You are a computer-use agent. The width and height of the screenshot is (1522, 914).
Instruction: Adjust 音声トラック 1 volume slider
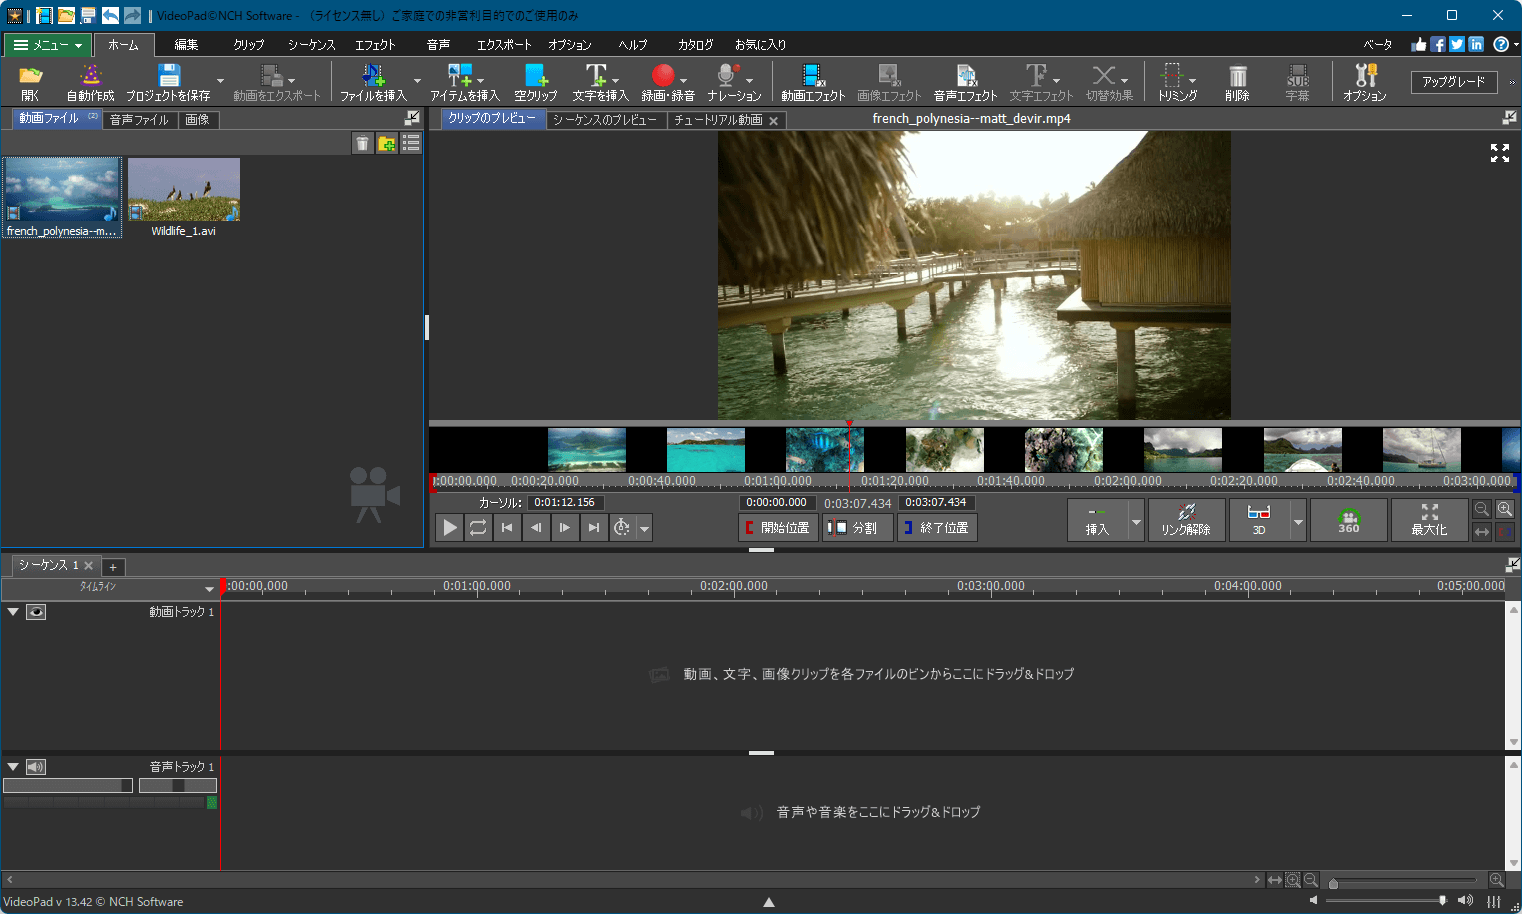point(68,786)
